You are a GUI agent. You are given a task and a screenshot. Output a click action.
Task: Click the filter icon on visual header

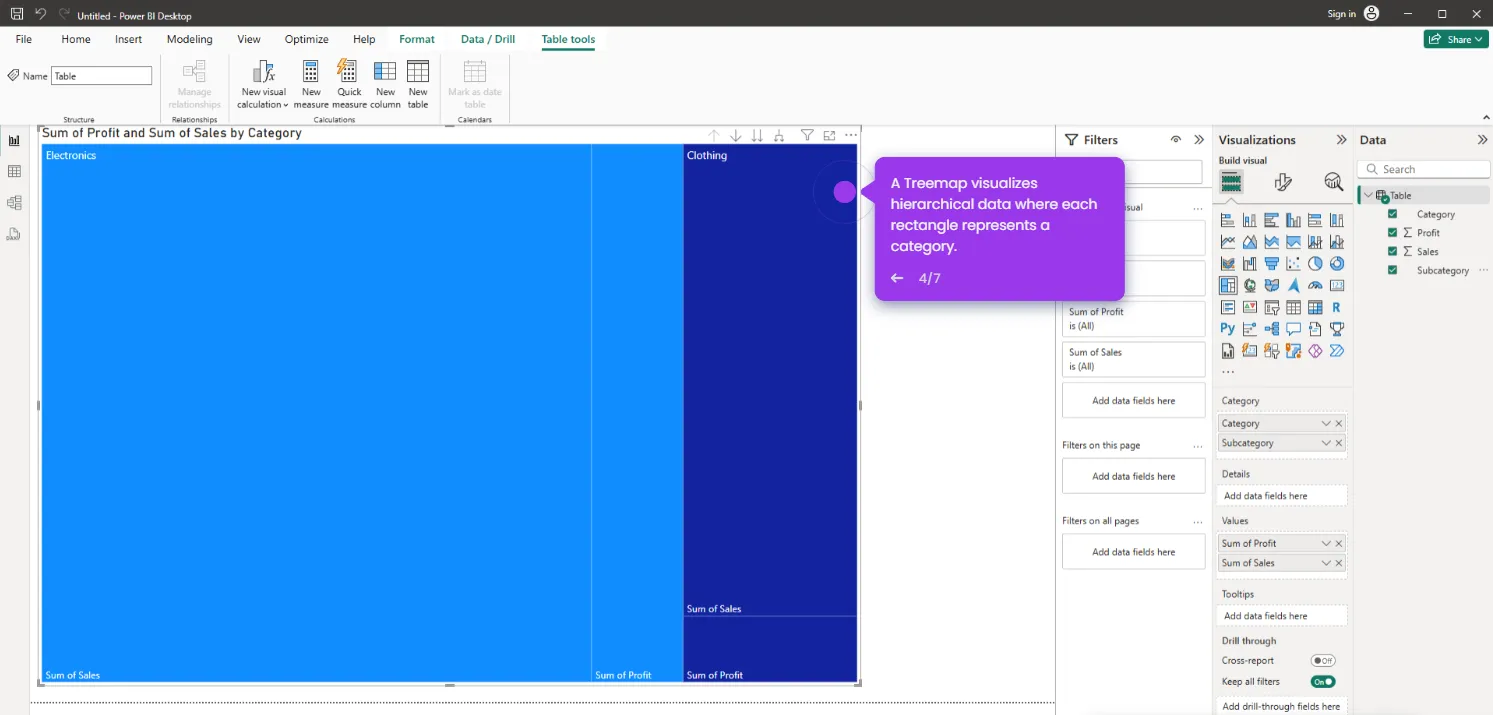[x=807, y=136]
